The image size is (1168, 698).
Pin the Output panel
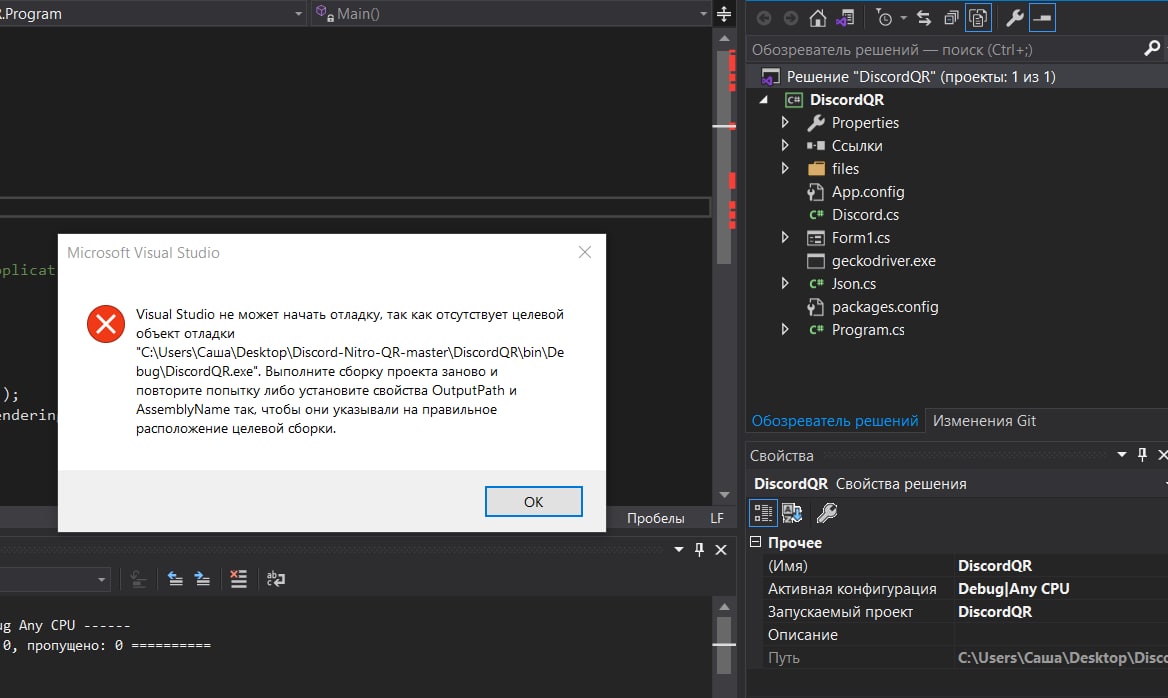point(699,550)
